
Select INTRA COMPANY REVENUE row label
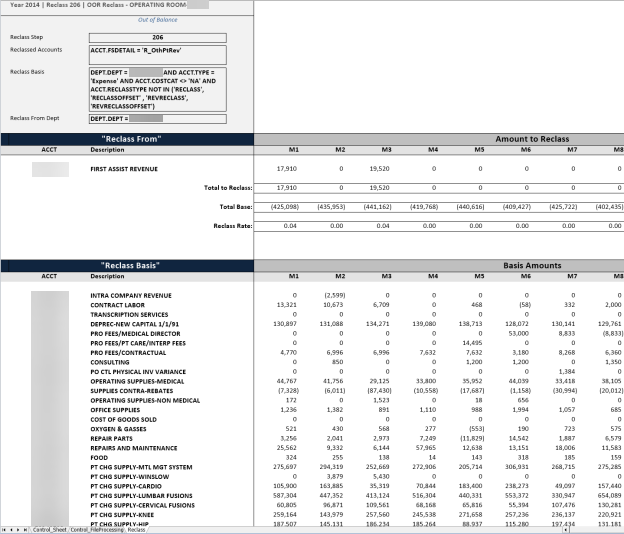click(x=131, y=296)
